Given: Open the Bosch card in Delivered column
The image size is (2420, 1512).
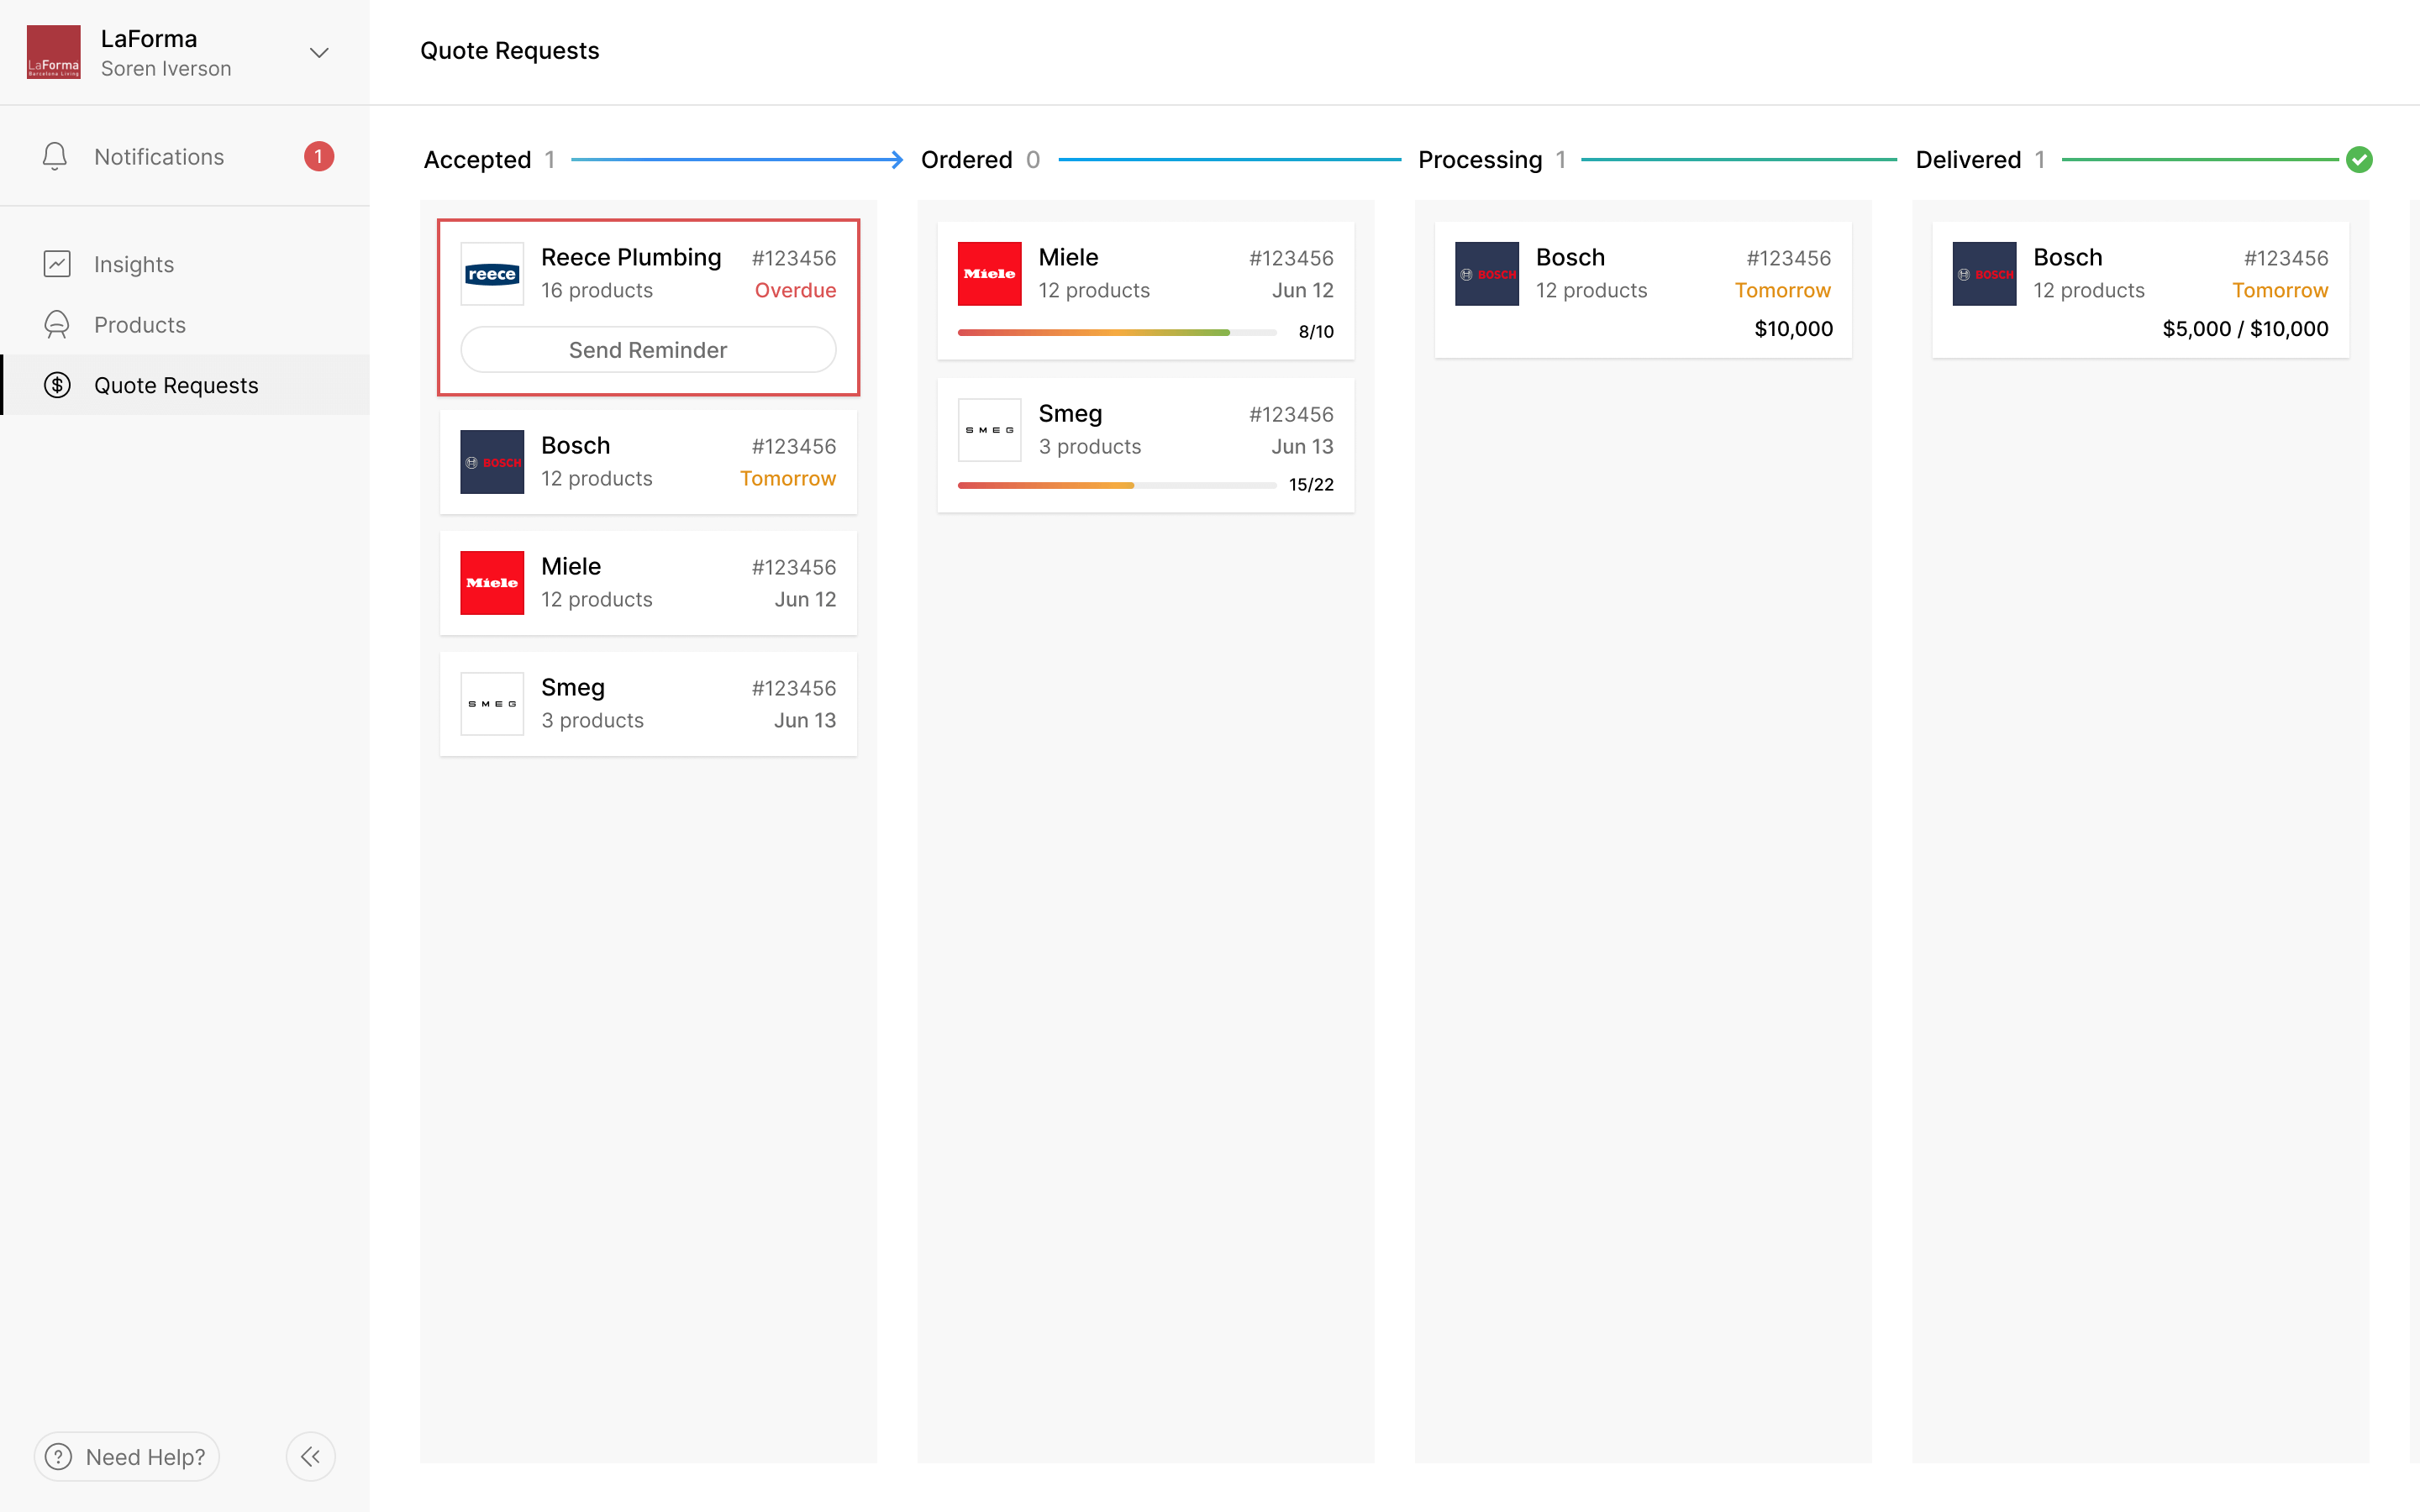Looking at the screenshot, I should (2140, 289).
